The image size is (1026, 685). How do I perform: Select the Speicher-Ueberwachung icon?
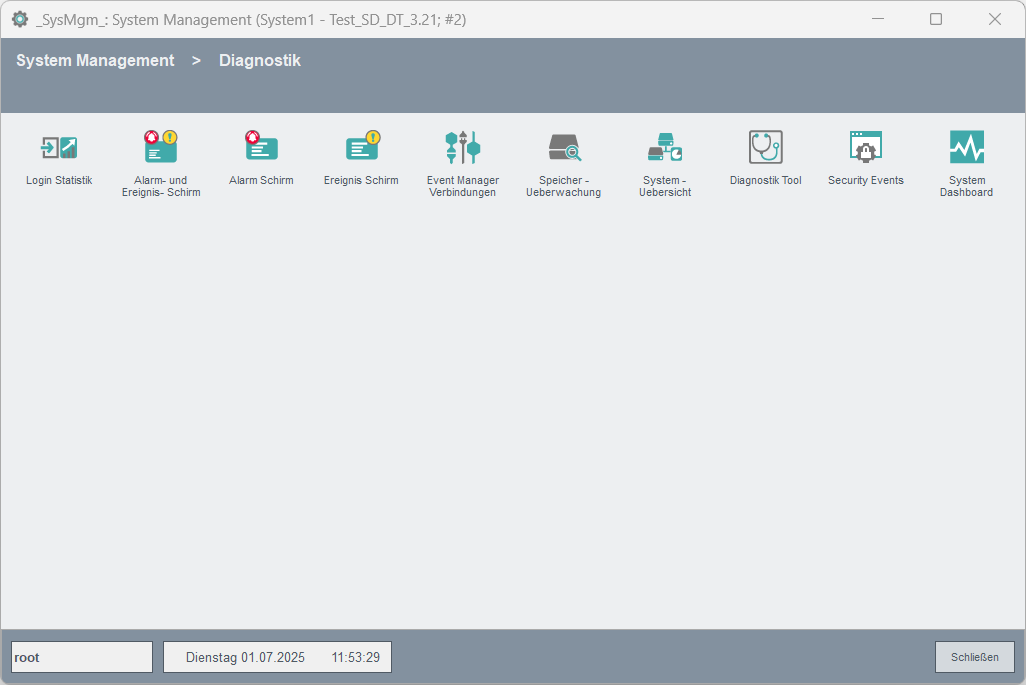(x=564, y=148)
